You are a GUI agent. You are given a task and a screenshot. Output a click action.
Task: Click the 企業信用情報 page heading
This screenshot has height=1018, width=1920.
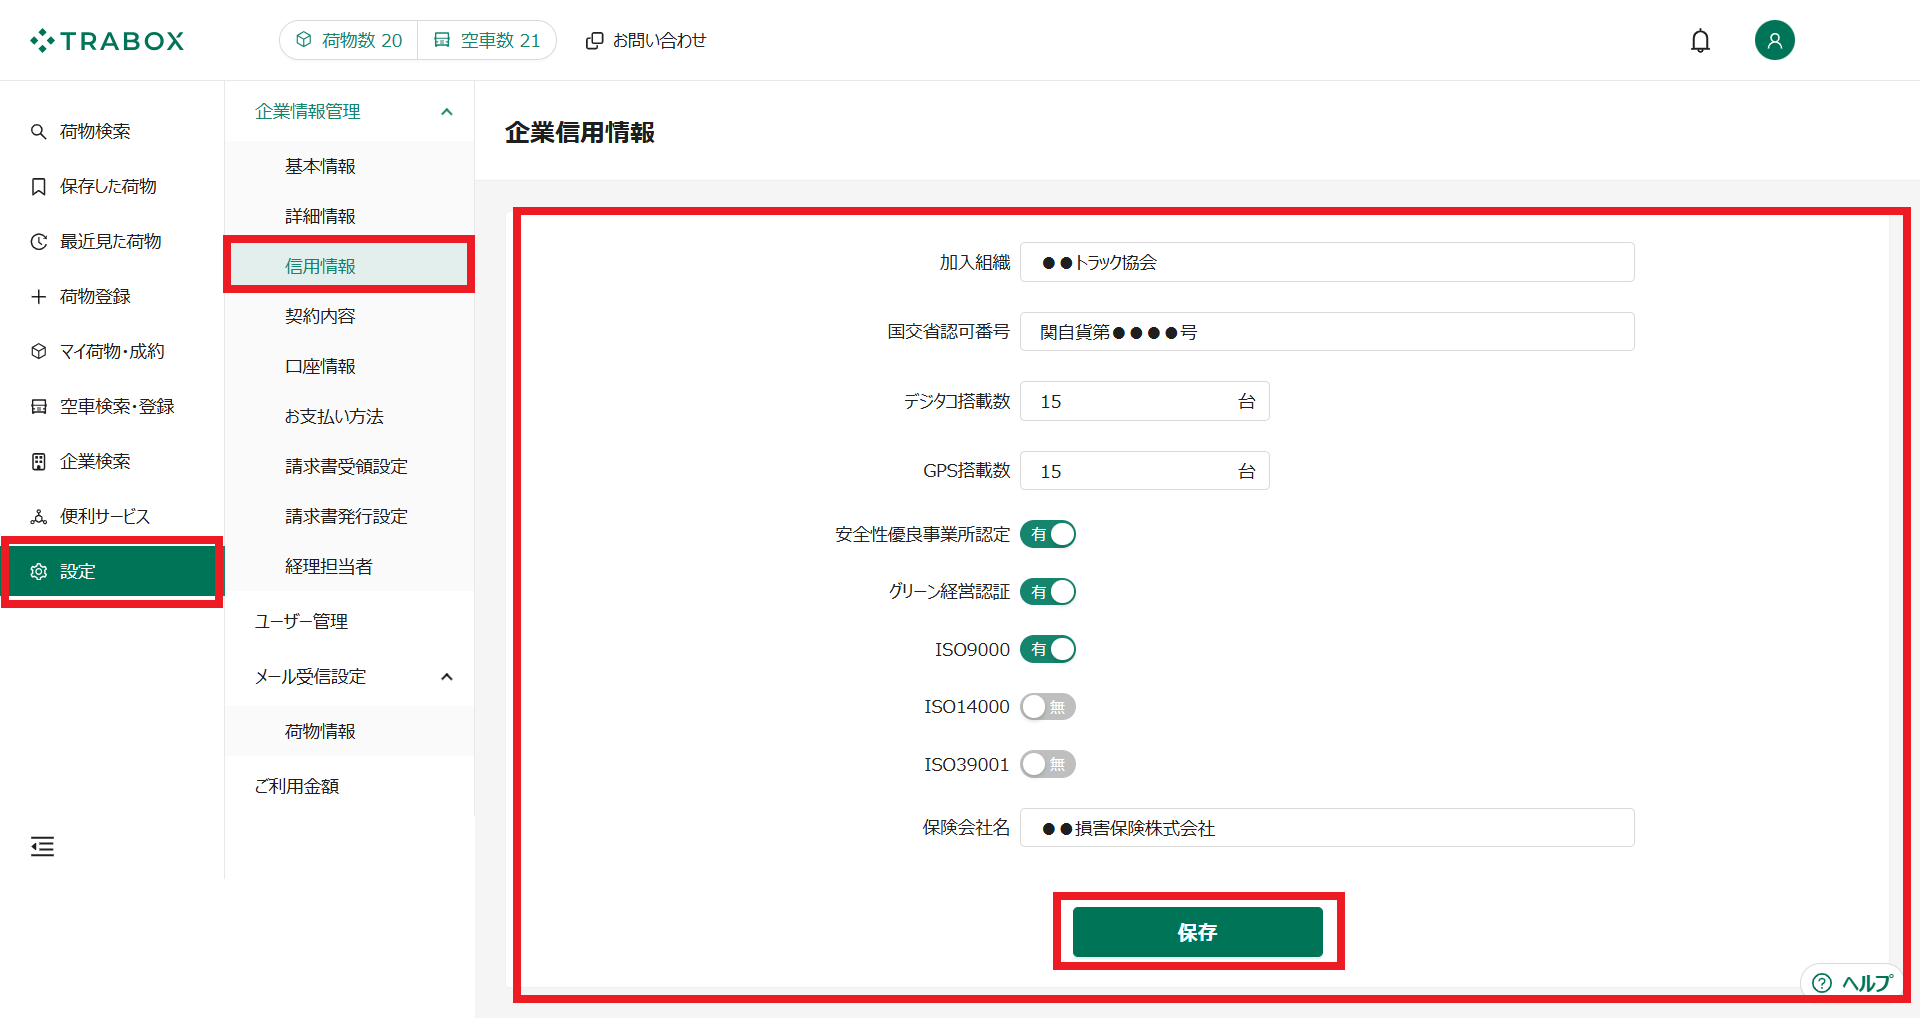580,132
